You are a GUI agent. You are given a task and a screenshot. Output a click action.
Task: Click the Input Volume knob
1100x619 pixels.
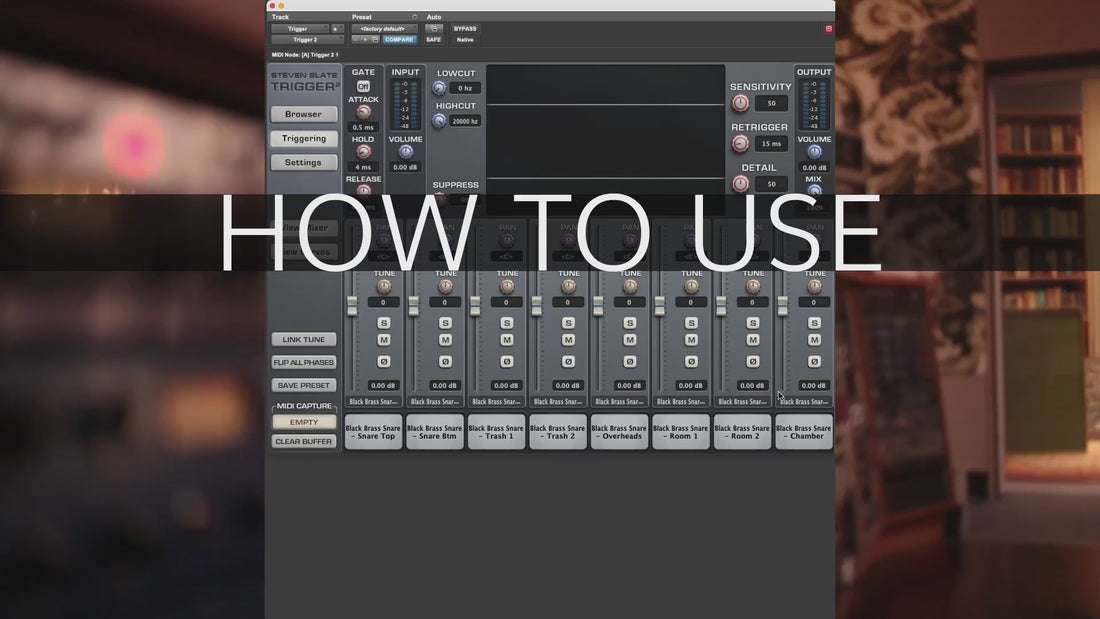pyautogui.click(x=405, y=152)
